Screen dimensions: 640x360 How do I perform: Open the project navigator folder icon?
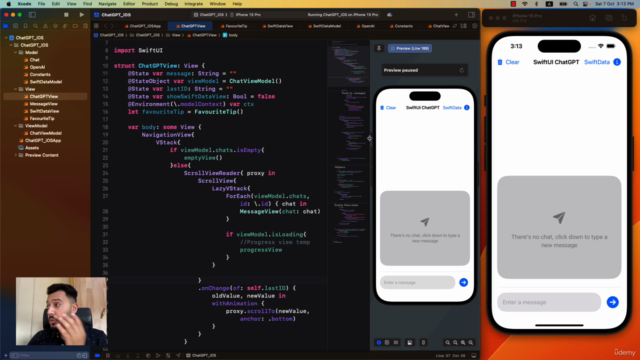point(6,26)
